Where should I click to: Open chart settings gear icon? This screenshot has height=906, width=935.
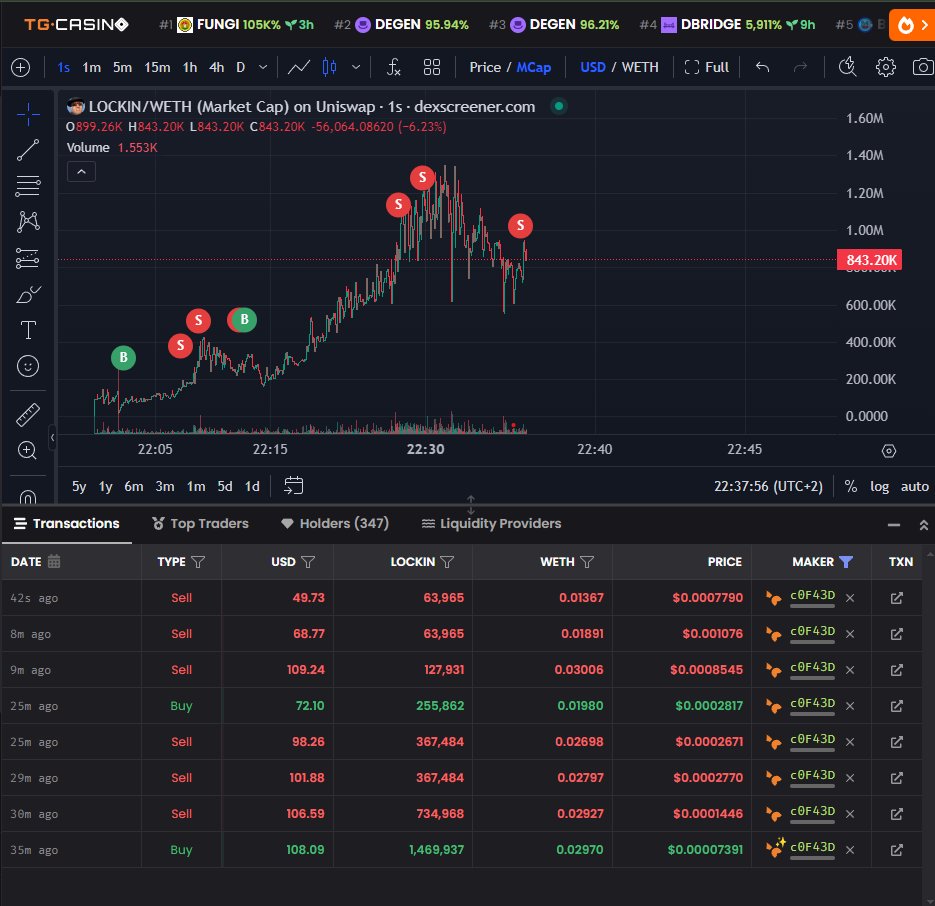pos(886,67)
